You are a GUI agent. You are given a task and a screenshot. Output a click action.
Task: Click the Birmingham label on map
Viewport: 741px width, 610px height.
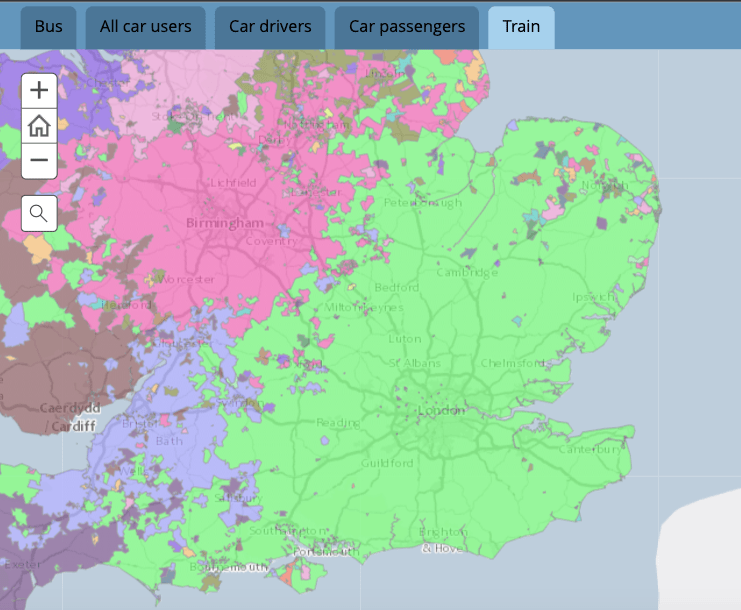click(x=225, y=223)
